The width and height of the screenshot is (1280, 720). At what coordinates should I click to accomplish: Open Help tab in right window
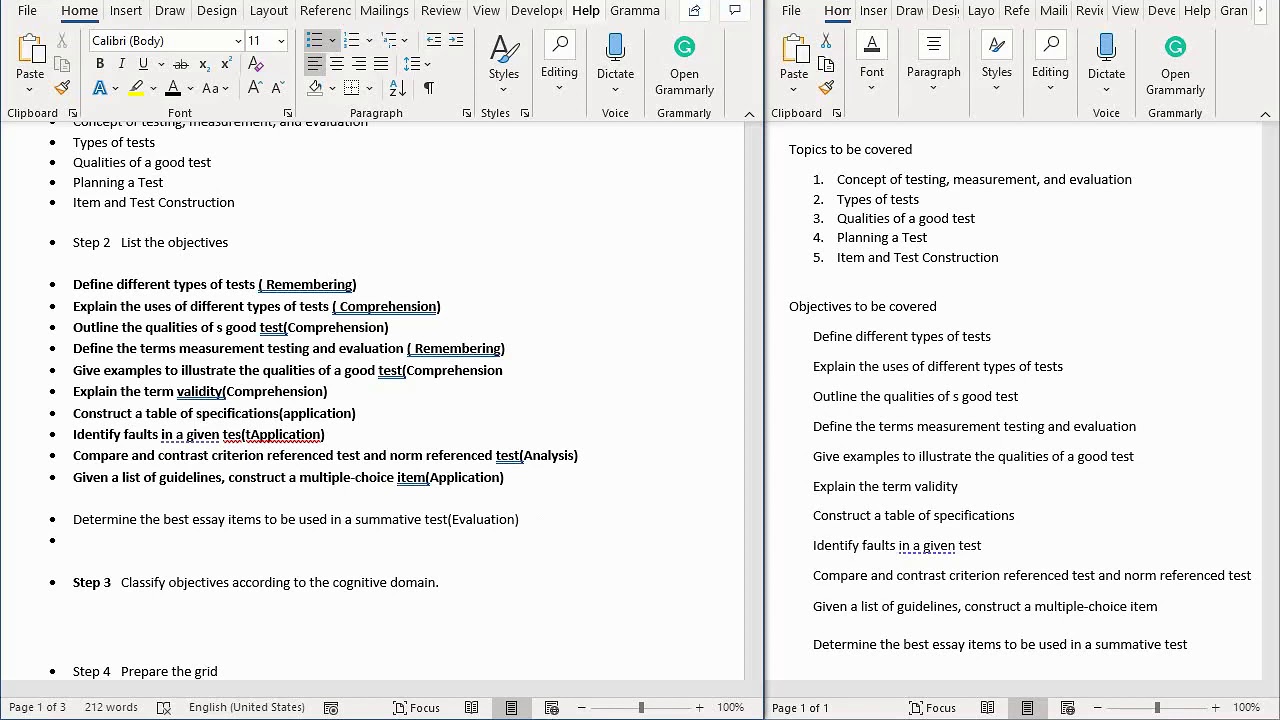(x=1197, y=11)
